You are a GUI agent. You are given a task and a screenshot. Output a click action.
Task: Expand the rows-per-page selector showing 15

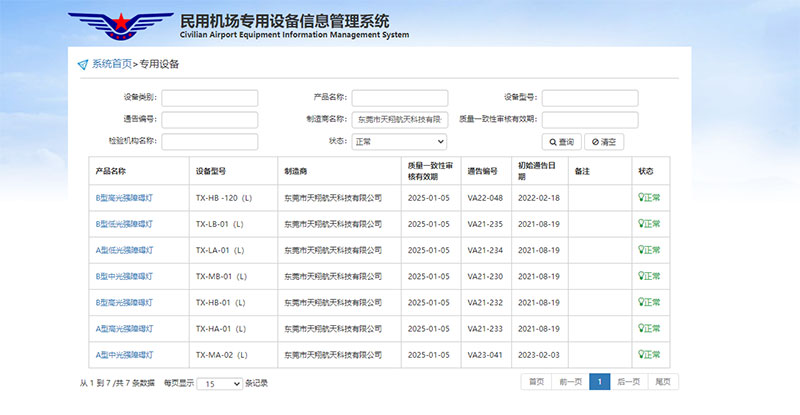click(219, 383)
